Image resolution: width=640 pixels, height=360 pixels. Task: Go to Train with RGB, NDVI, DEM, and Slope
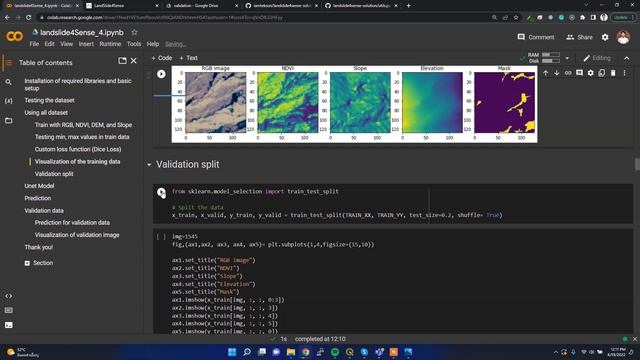(x=83, y=125)
